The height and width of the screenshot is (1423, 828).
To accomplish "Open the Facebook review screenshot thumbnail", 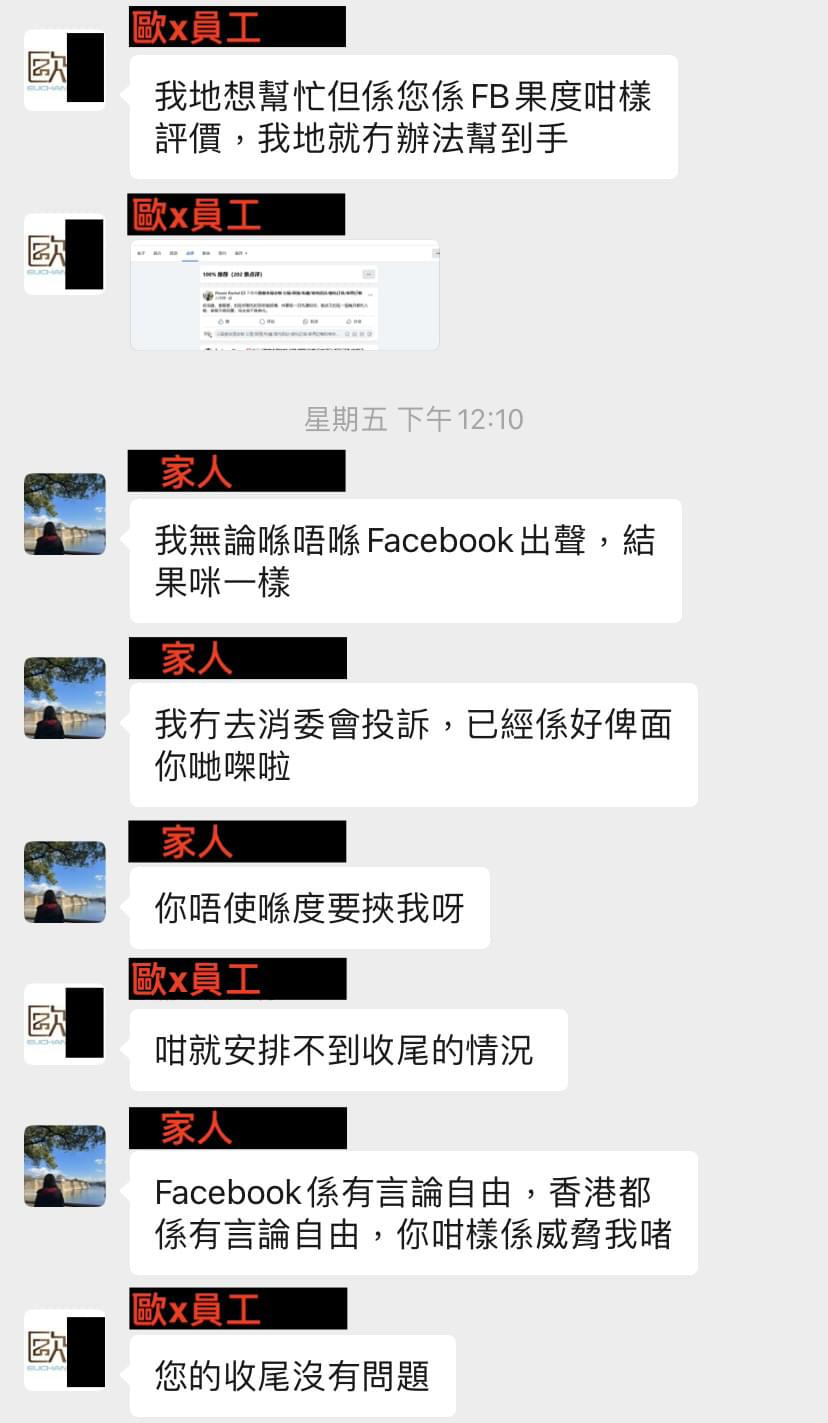I will click(x=285, y=295).
